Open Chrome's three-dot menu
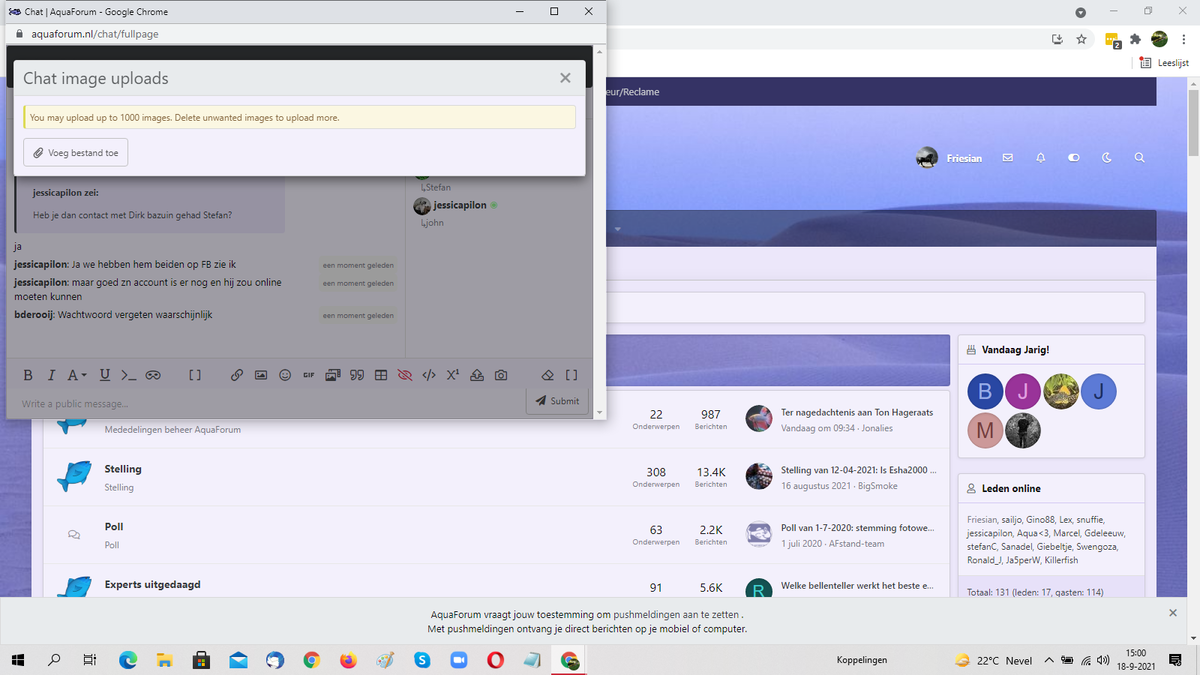Viewport: 1200px width, 675px height. click(1184, 40)
